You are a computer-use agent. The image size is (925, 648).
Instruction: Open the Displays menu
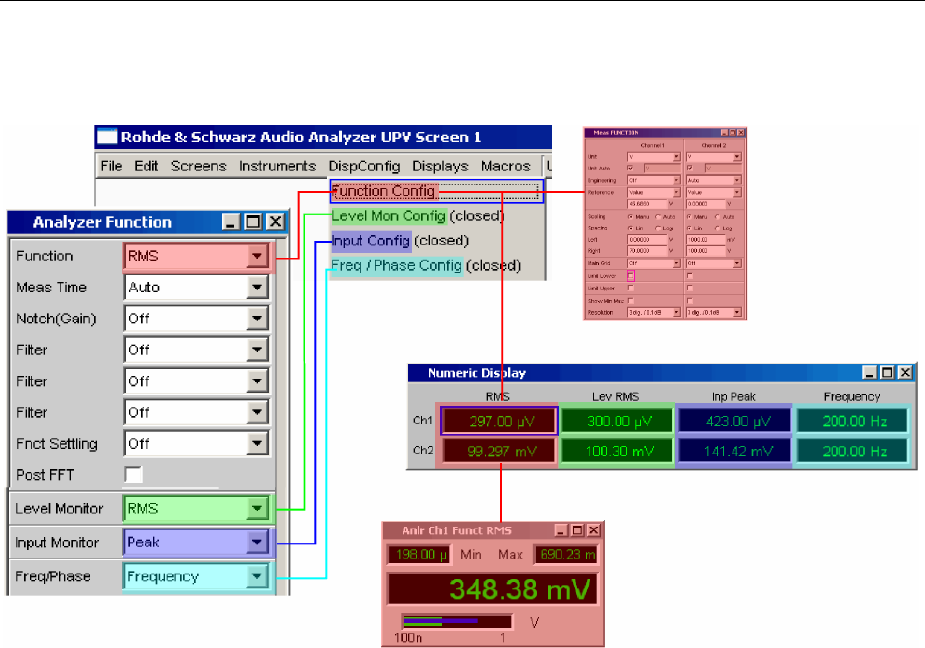pyautogui.click(x=440, y=166)
